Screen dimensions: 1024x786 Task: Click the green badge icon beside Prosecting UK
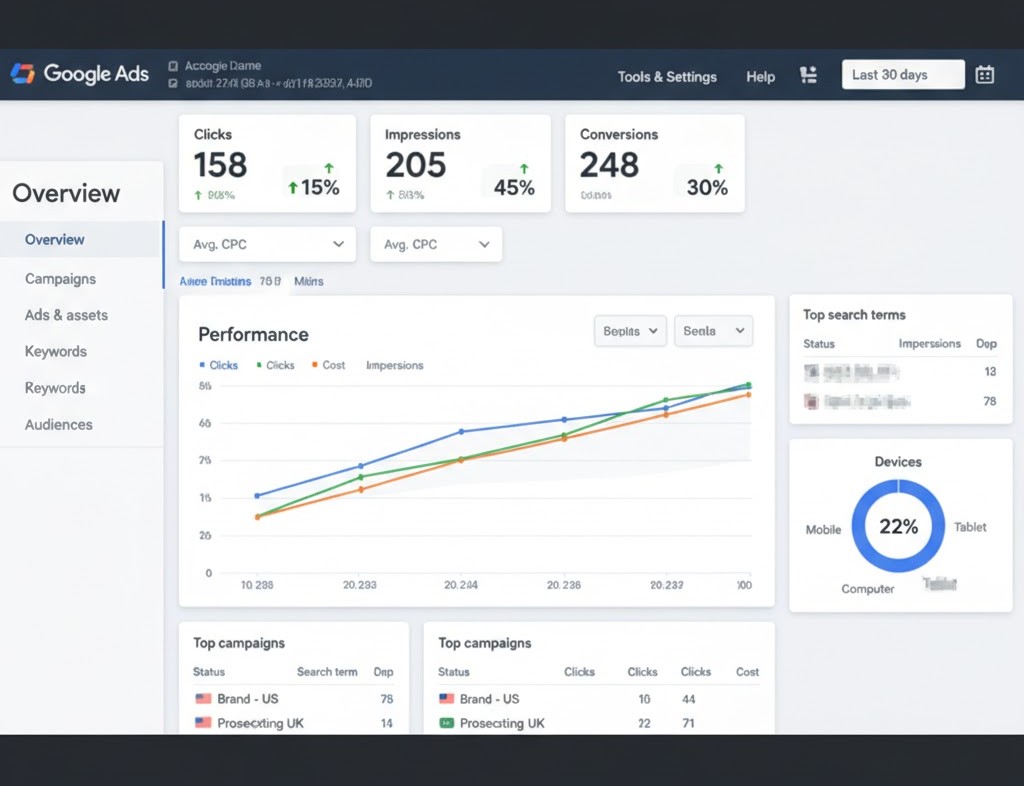[446, 723]
